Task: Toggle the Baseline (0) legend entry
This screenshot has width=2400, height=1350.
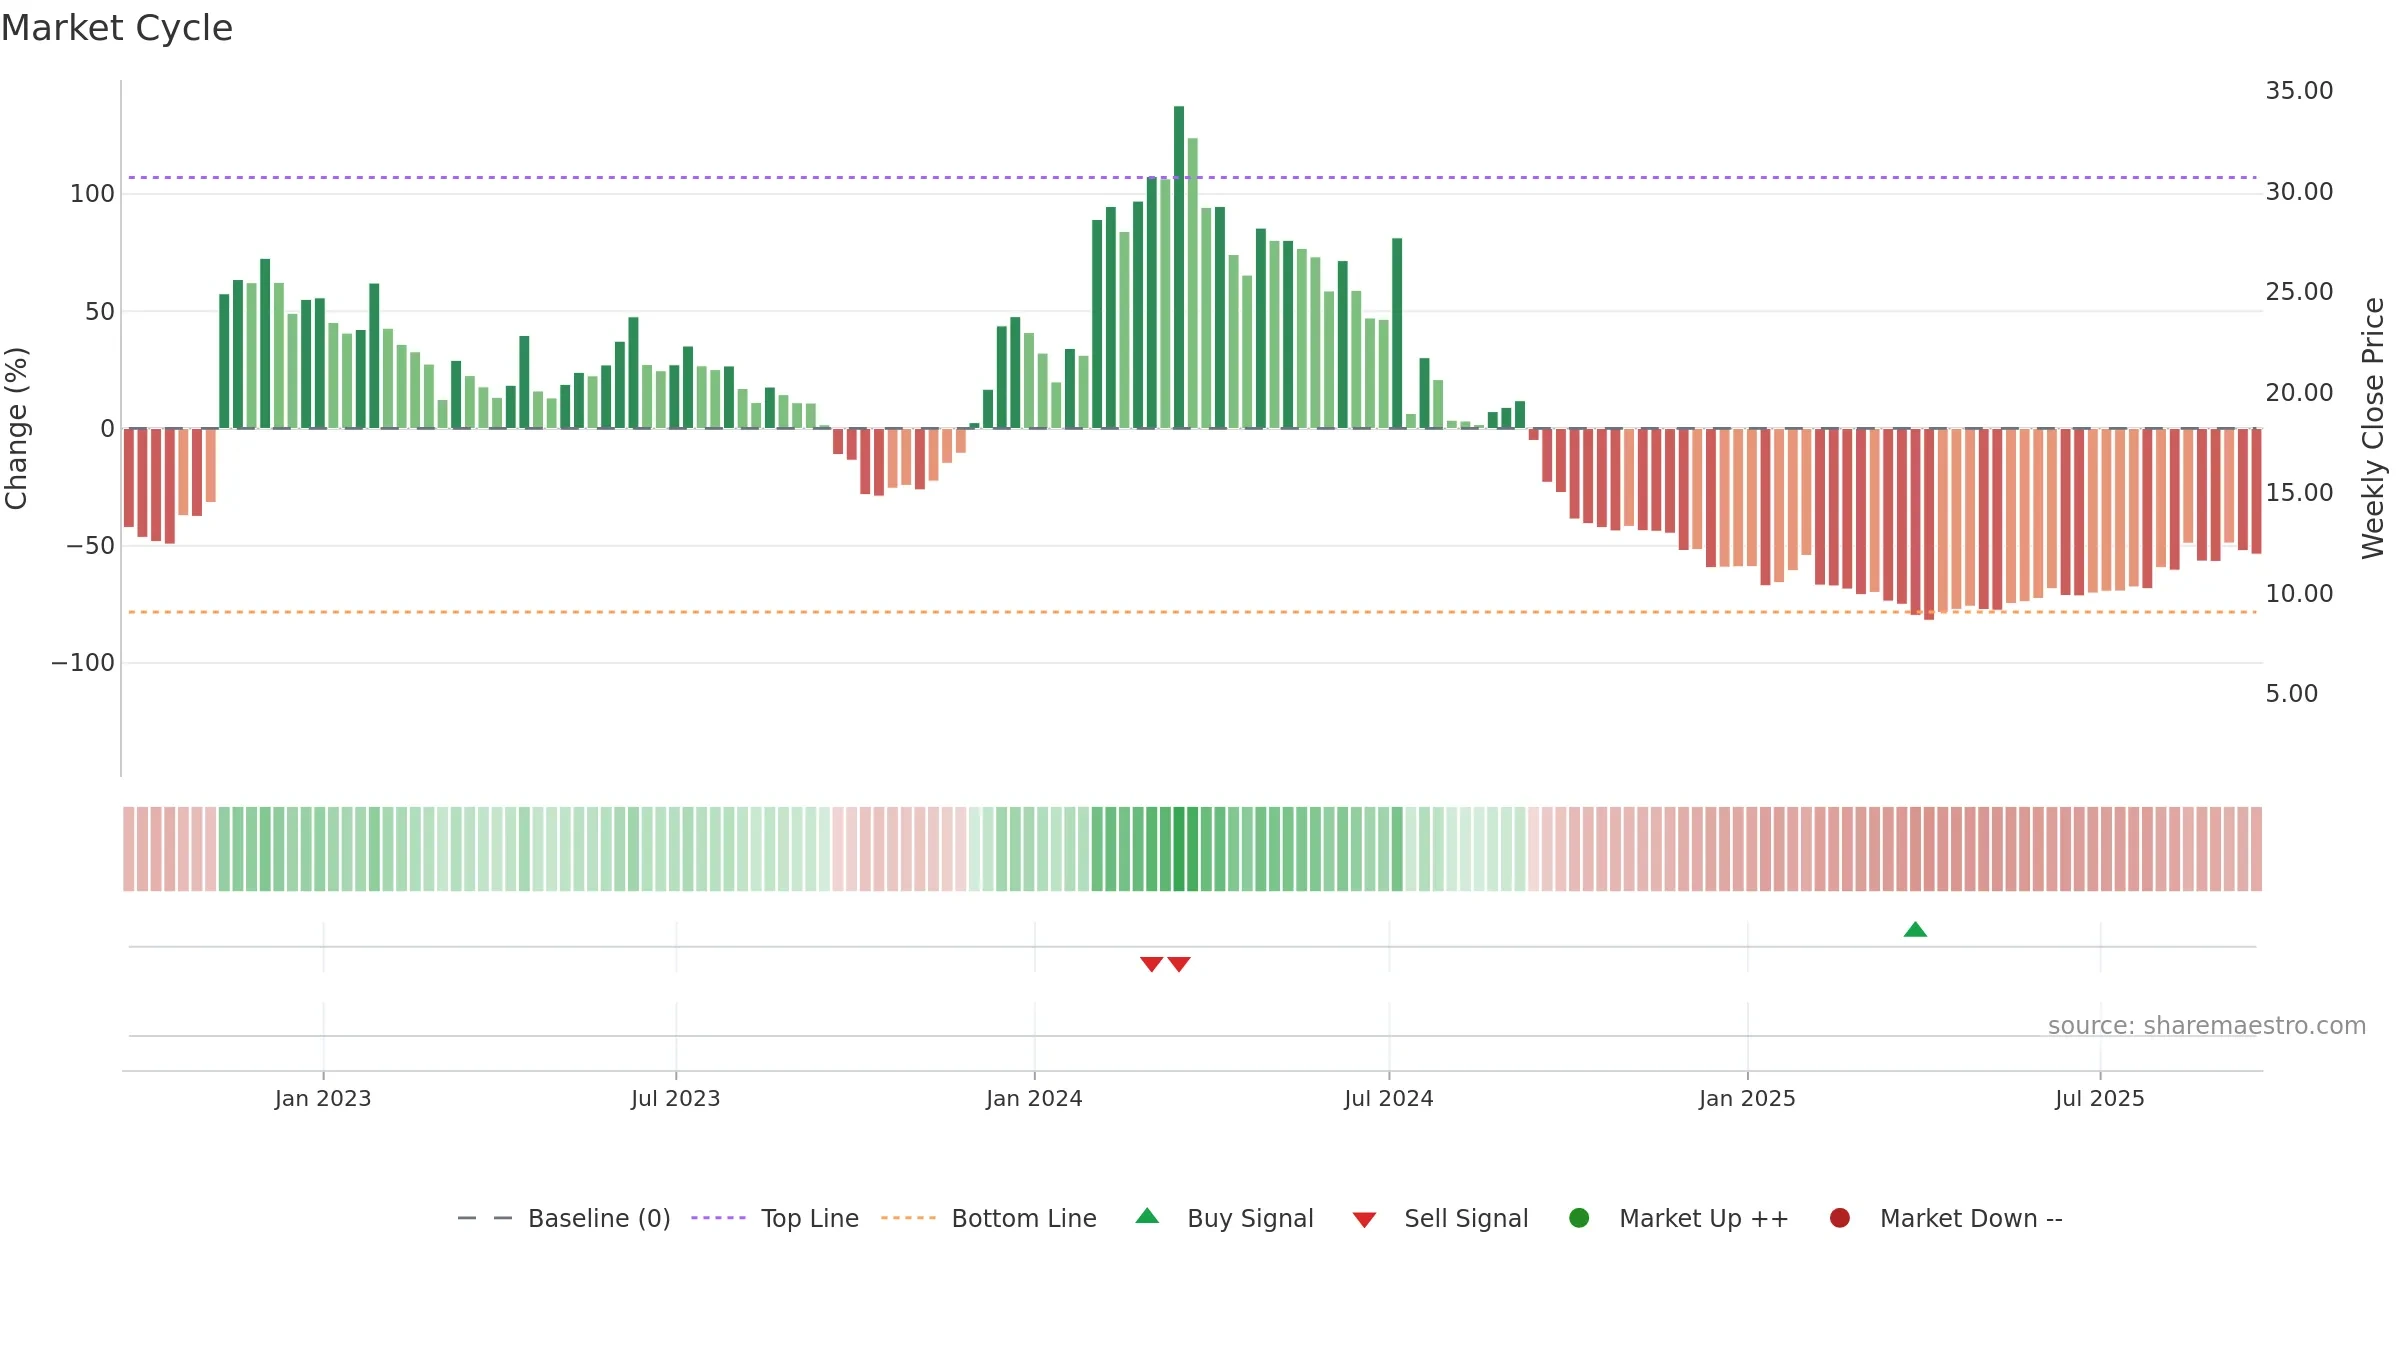Action: coord(564,1218)
